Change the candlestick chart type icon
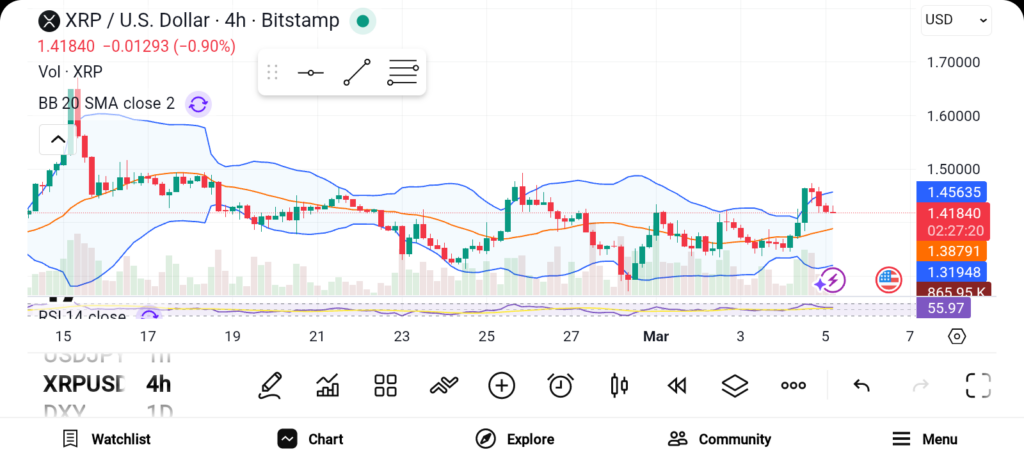Image resolution: width=1024 pixels, height=461 pixels. (x=619, y=385)
